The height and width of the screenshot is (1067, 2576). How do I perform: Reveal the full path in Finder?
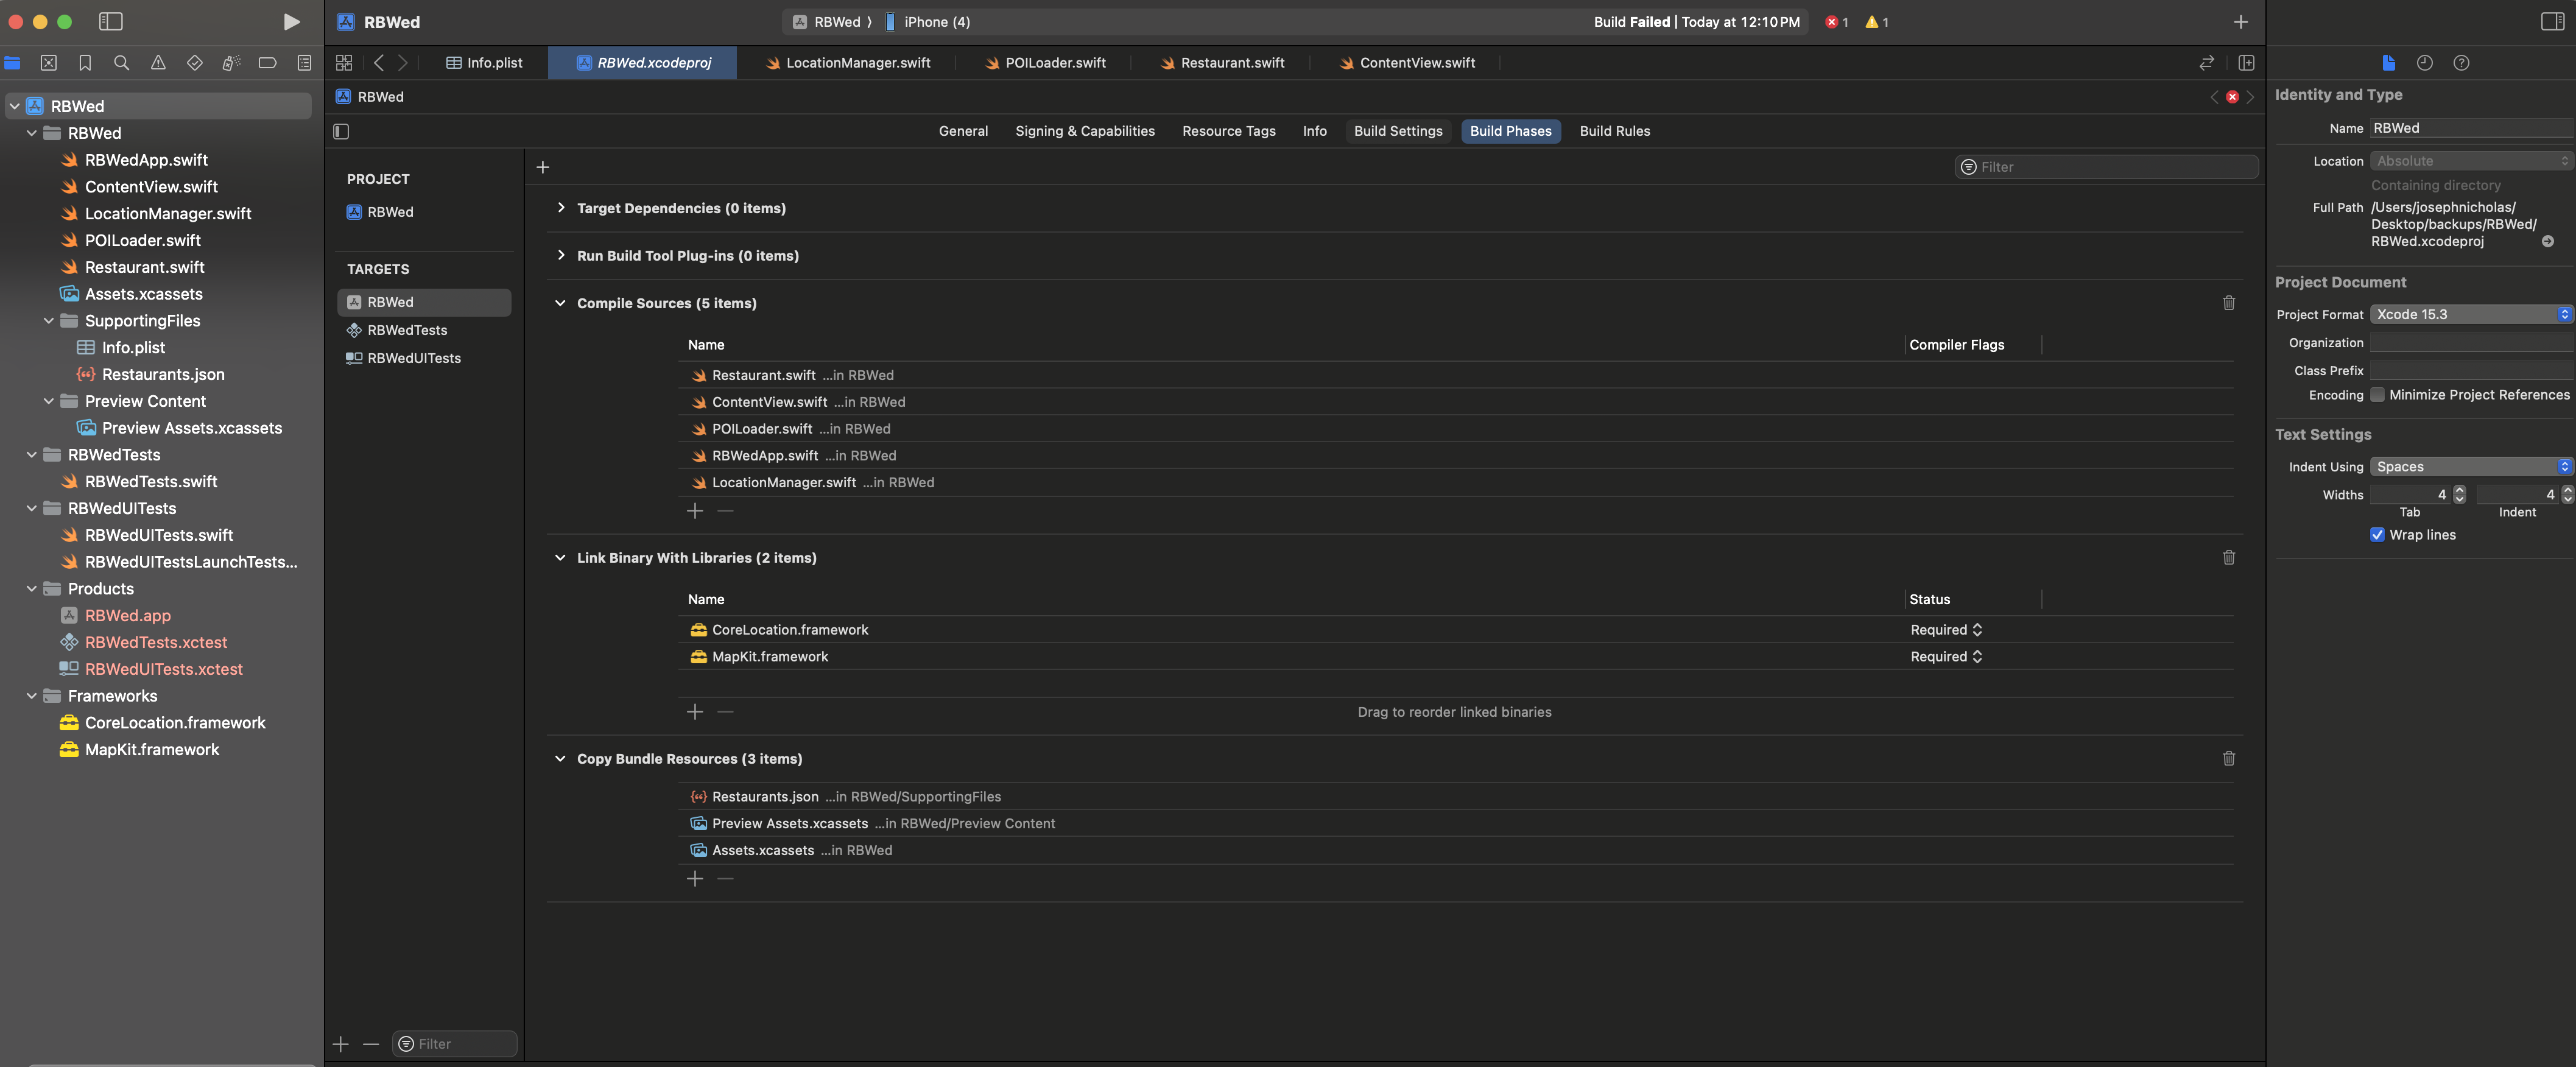[2548, 242]
